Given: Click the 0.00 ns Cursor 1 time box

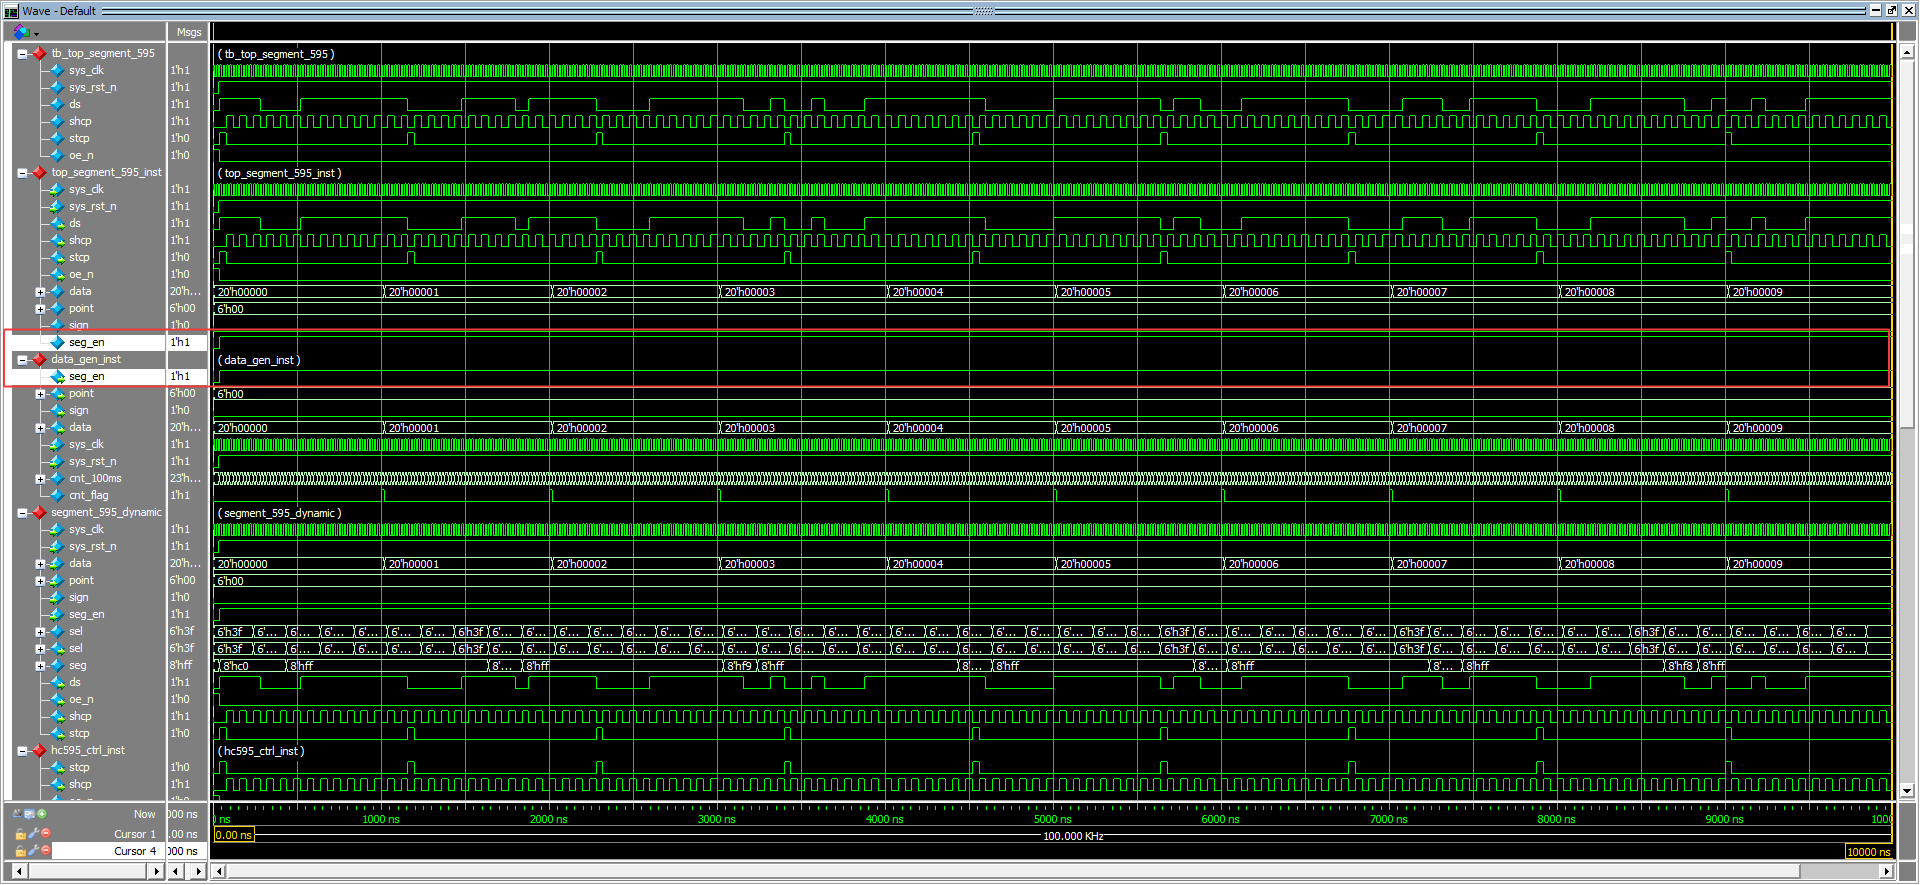Looking at the screenshot, I should click(234, 835).
